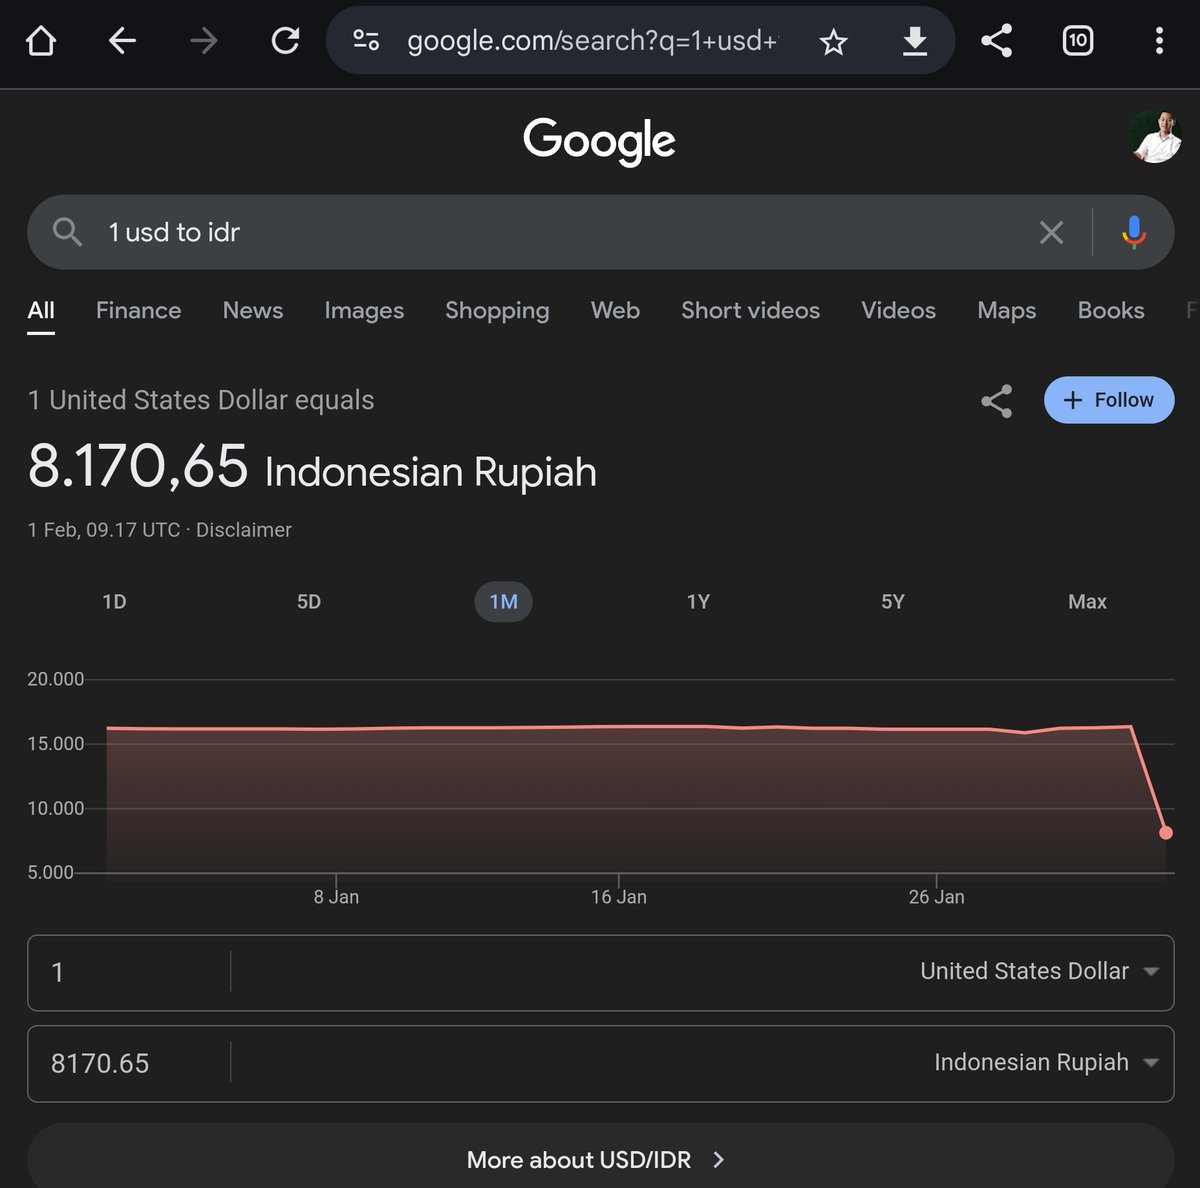Open the Disclaimer link

coord(244,530)
